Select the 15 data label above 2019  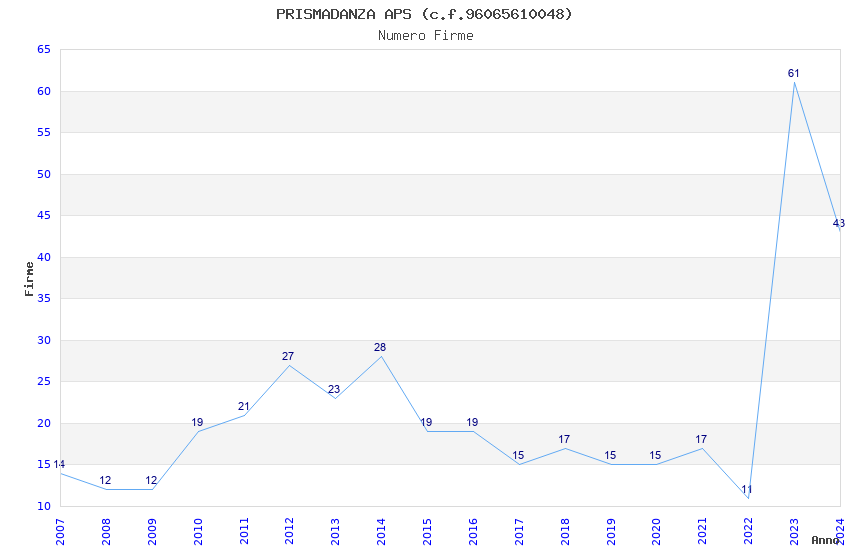tap(610, 455)
